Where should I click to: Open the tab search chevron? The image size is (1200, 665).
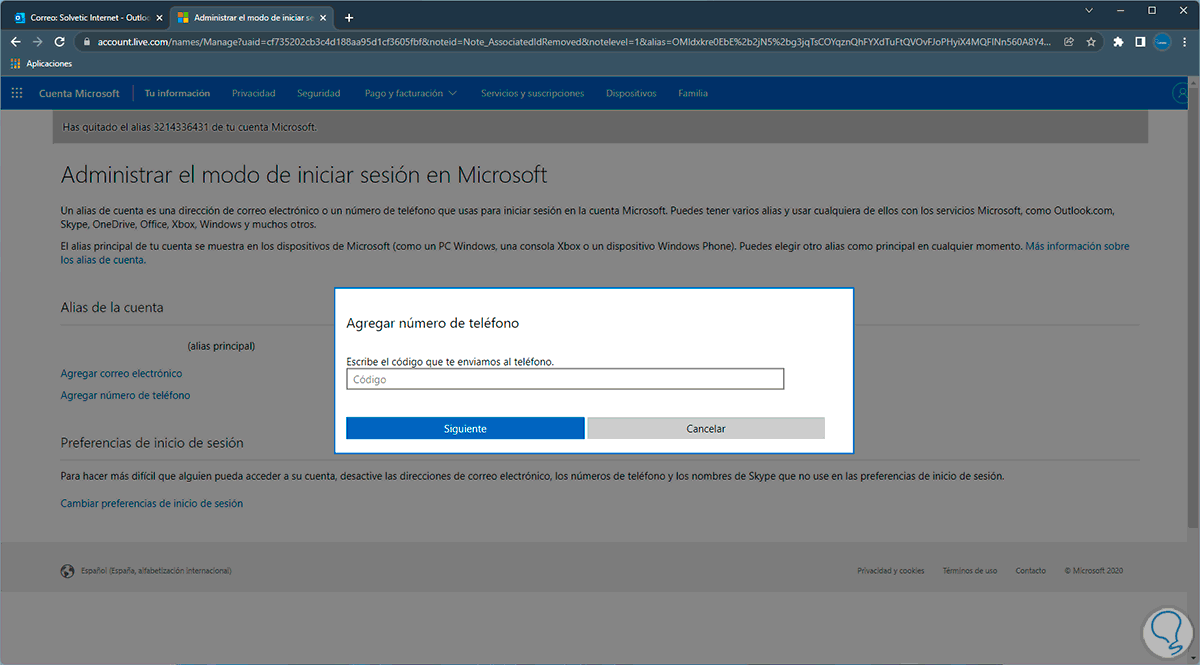(x=1087, y=9)
